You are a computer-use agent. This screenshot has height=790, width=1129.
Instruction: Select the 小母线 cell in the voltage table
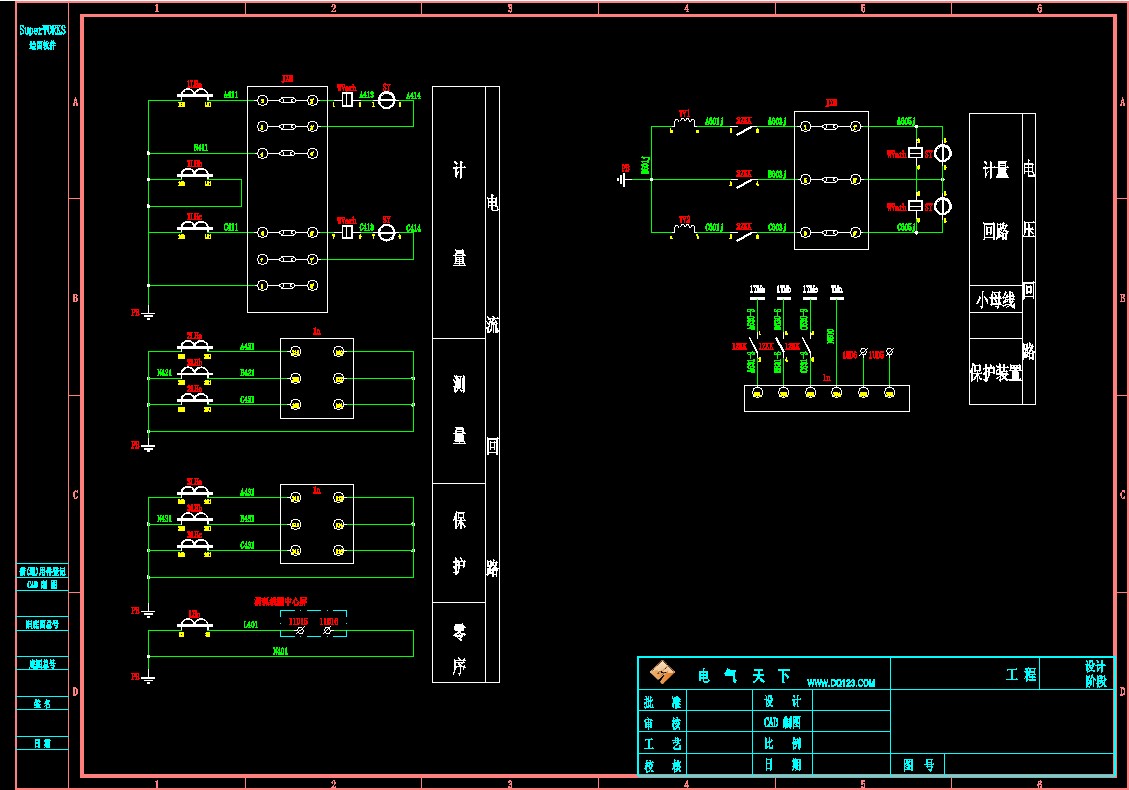(995, 299)
